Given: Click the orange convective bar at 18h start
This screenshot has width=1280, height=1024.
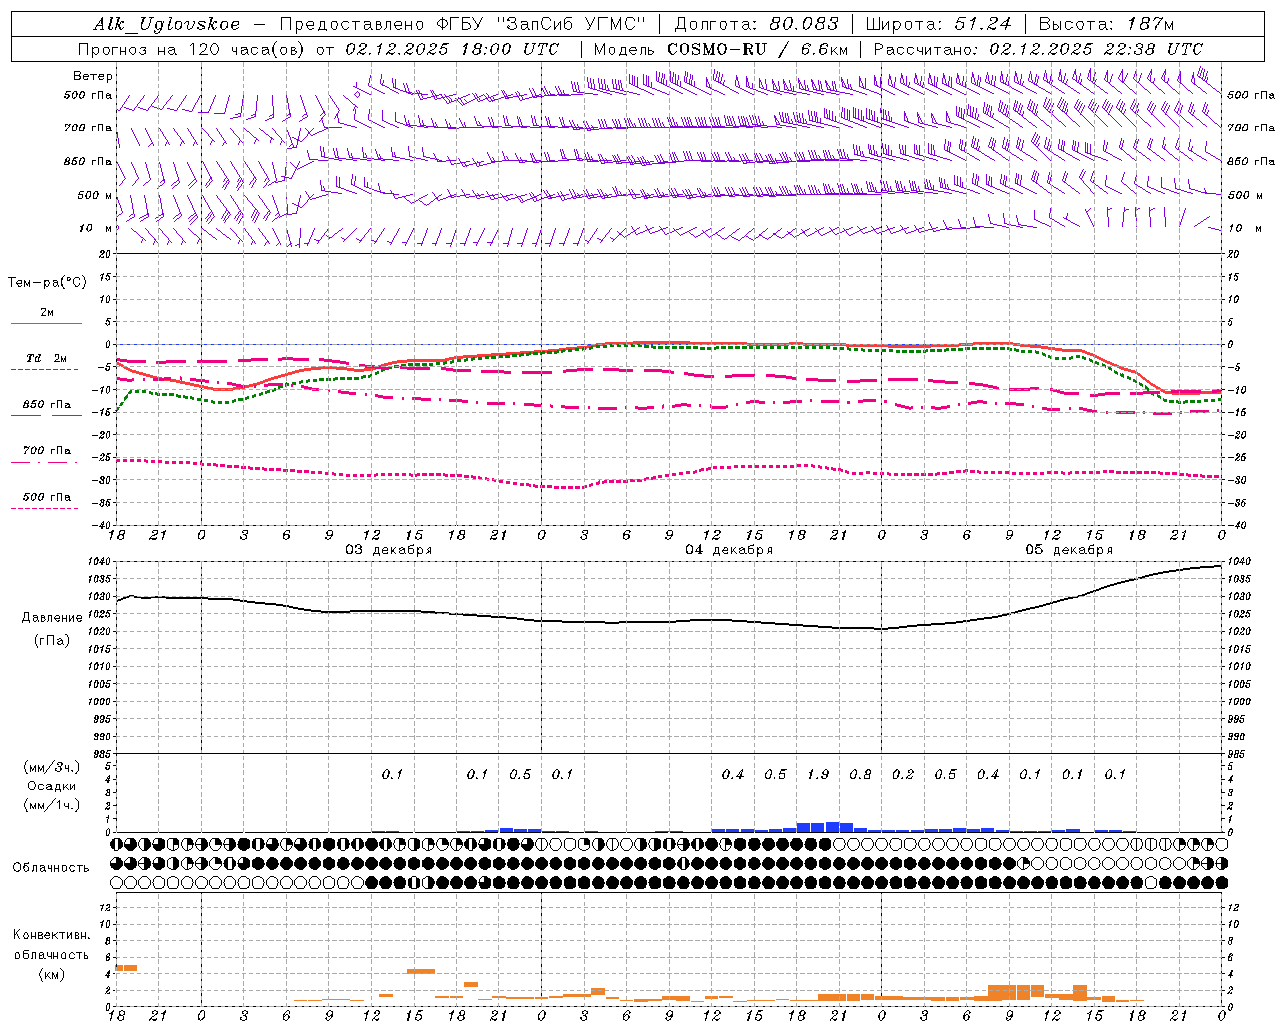Looking at the screenshot, I should coord(127,968).
